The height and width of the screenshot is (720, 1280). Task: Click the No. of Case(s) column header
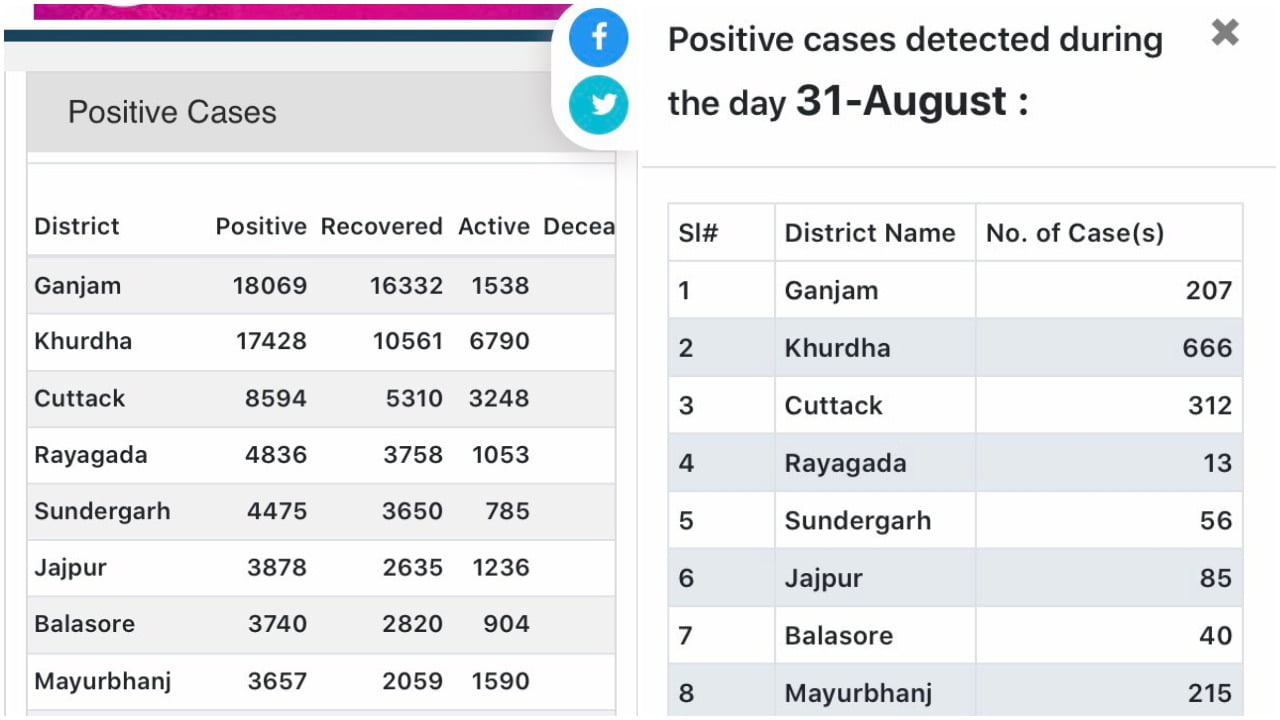tap(1075, 233)
